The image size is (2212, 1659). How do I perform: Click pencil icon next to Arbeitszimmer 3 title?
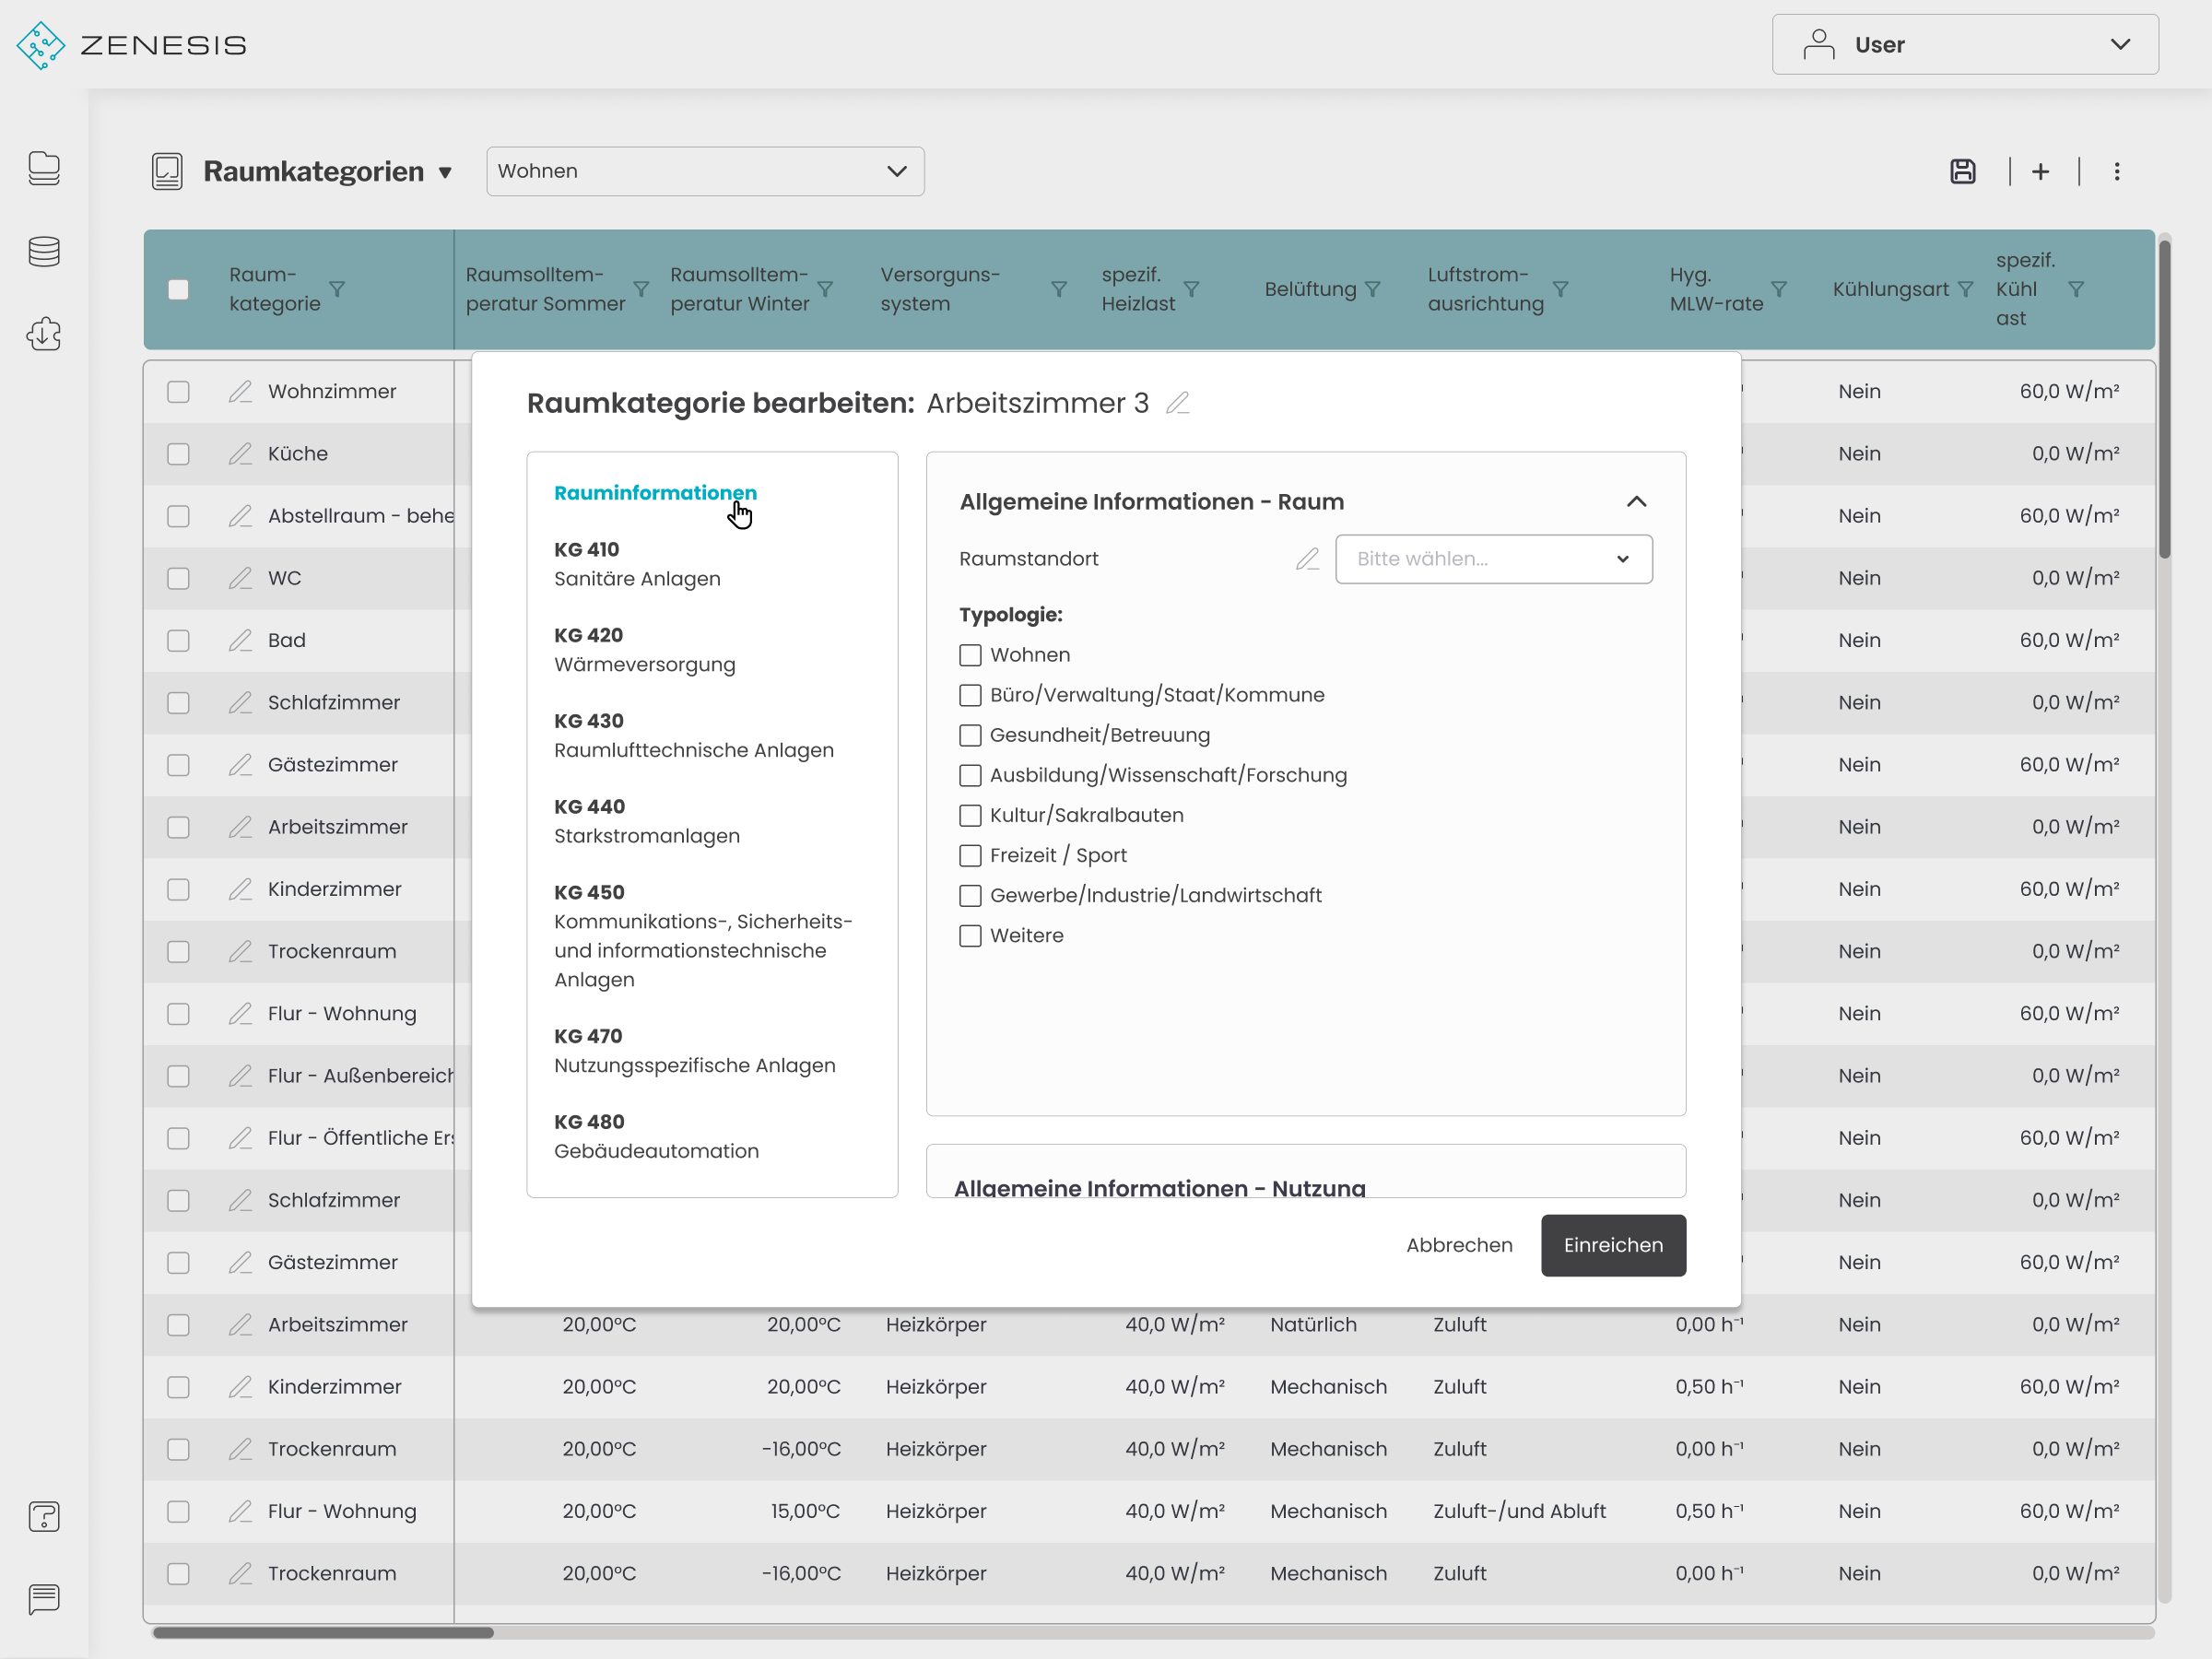pos(1178,403)
